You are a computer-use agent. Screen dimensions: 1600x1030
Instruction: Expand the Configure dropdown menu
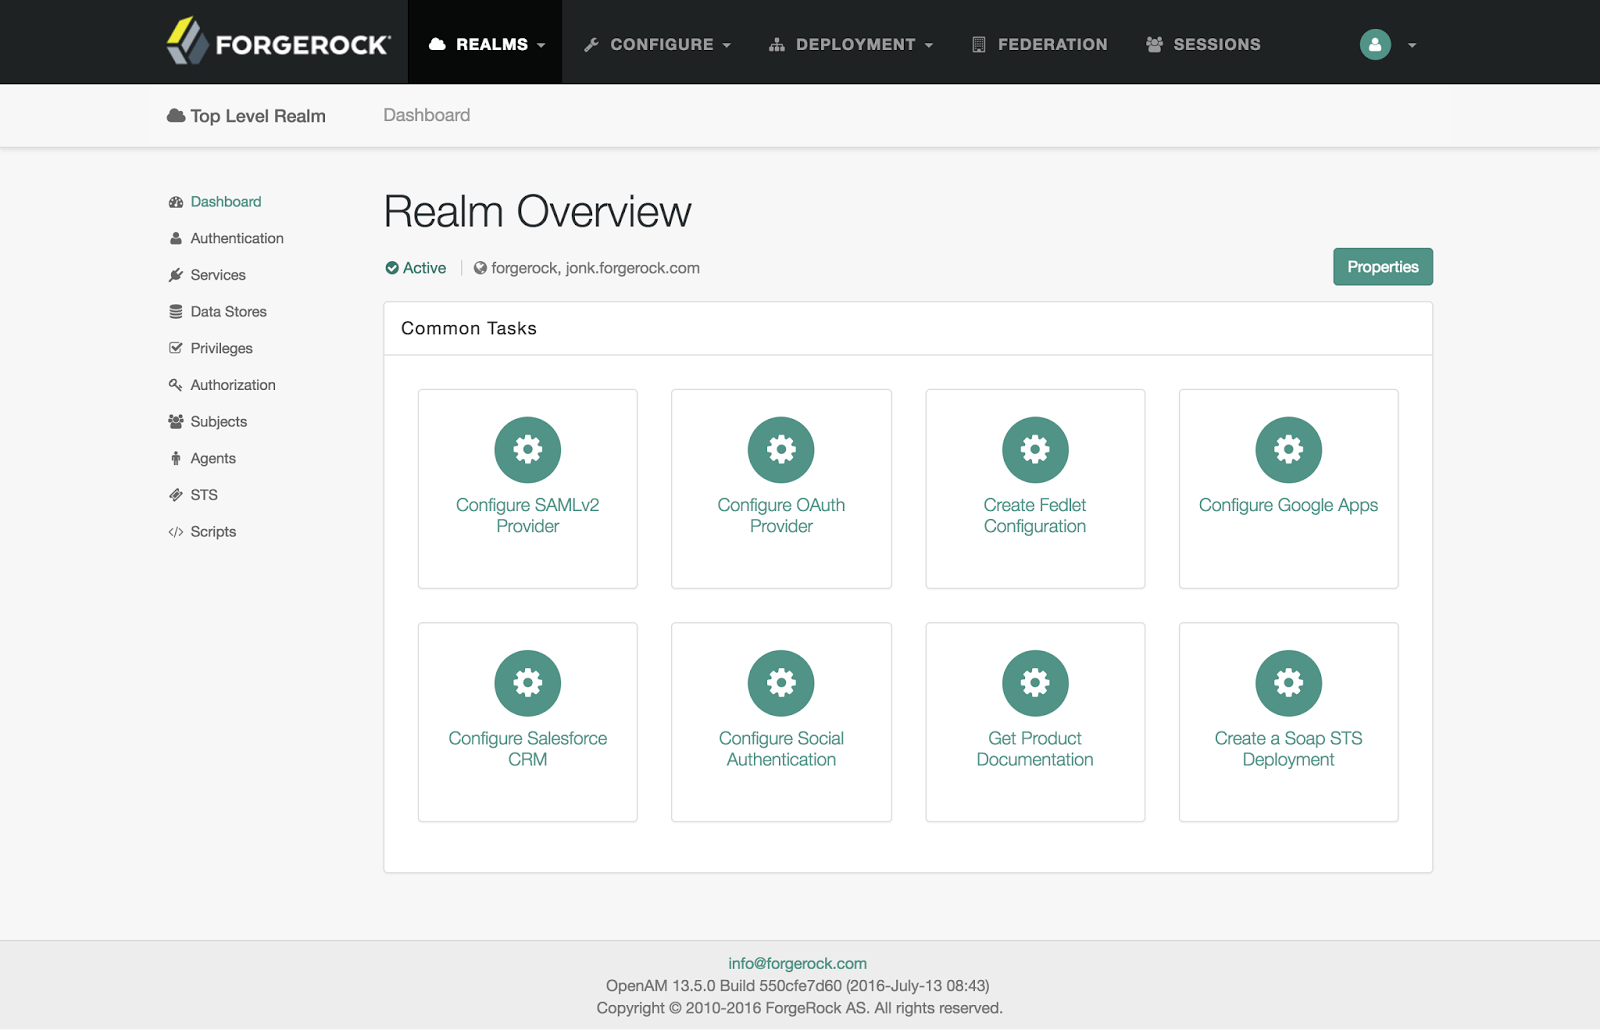tap(658, 44)
